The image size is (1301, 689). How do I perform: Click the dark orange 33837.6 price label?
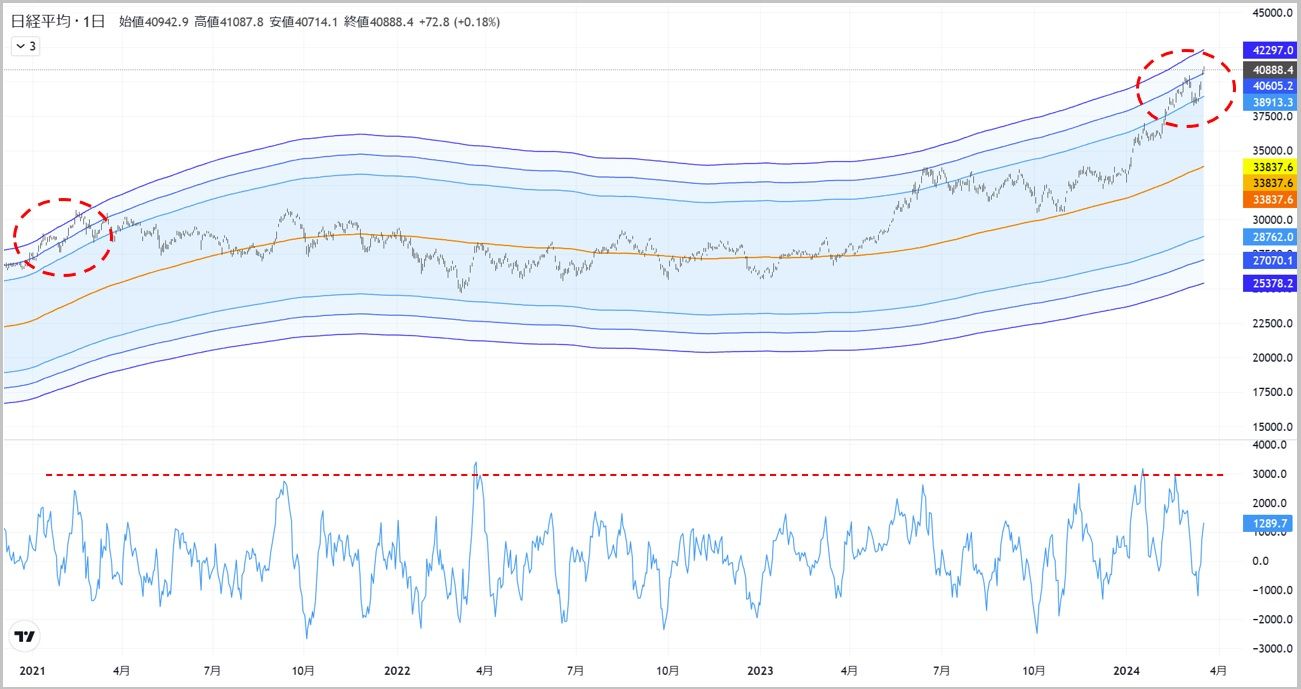tap(1267, 200)
